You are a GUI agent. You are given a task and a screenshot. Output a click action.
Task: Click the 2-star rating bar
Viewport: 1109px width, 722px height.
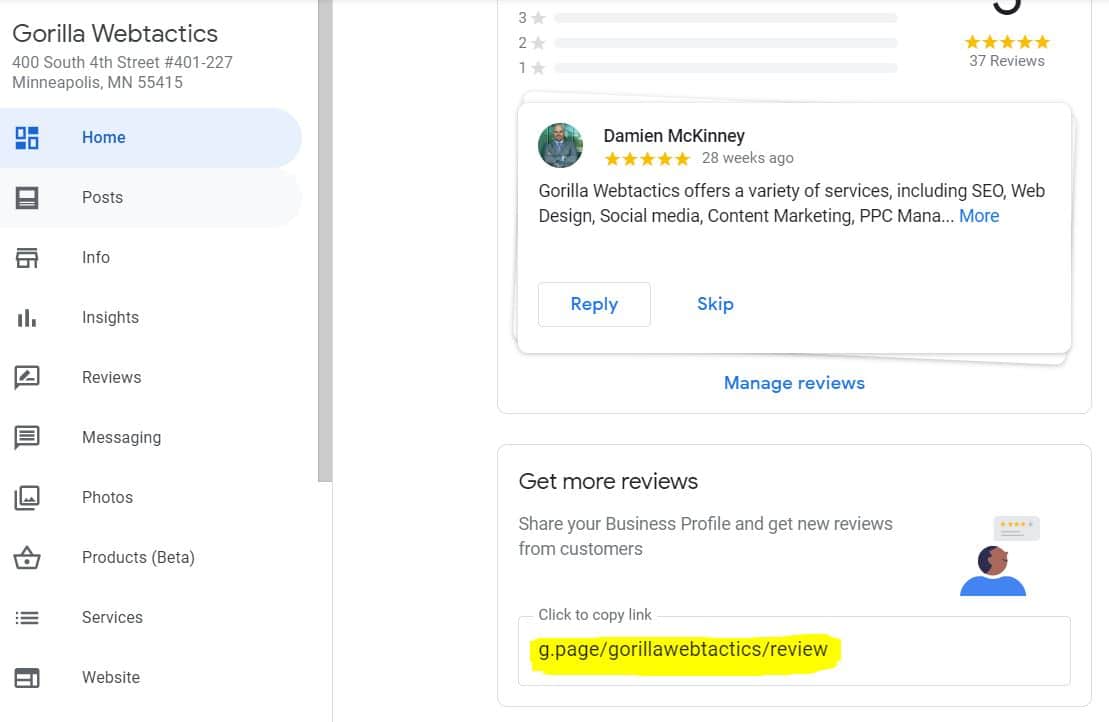coord(726,43)
